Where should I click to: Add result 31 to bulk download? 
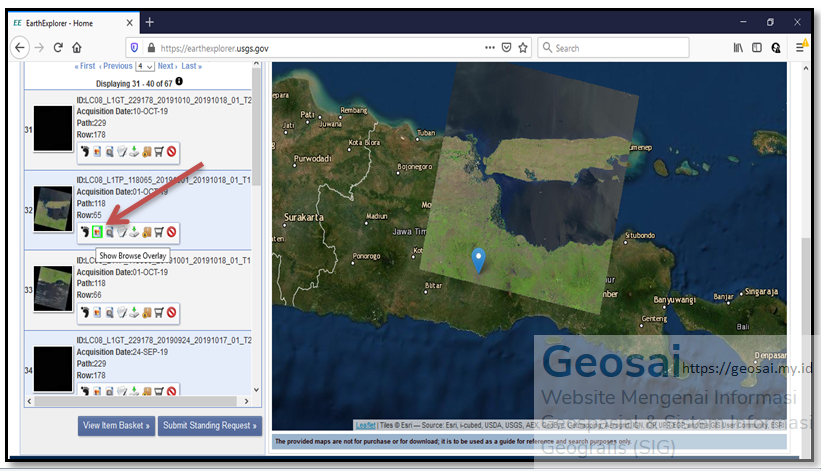[147, 152]
